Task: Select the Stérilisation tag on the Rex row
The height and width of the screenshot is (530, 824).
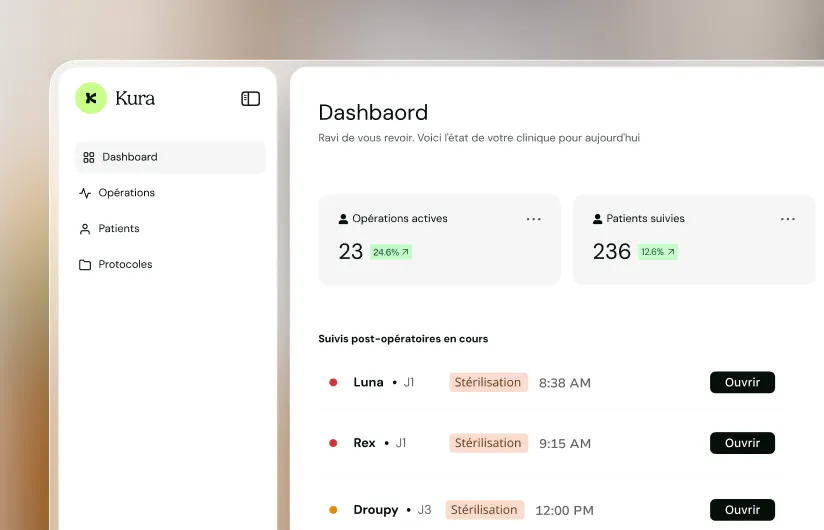Action: coord(488,443)
